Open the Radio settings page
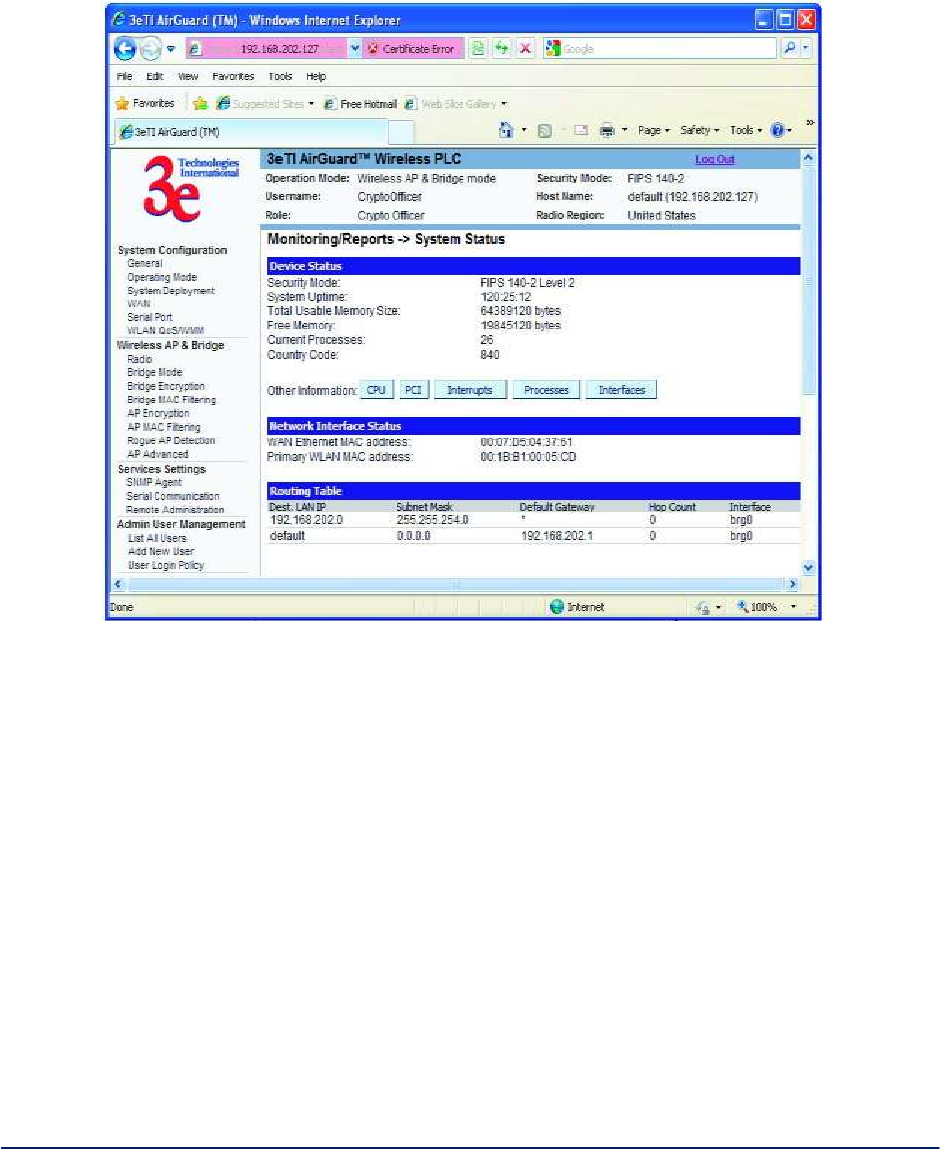Viewport: 940px width, 1149px height. [139, 359]
